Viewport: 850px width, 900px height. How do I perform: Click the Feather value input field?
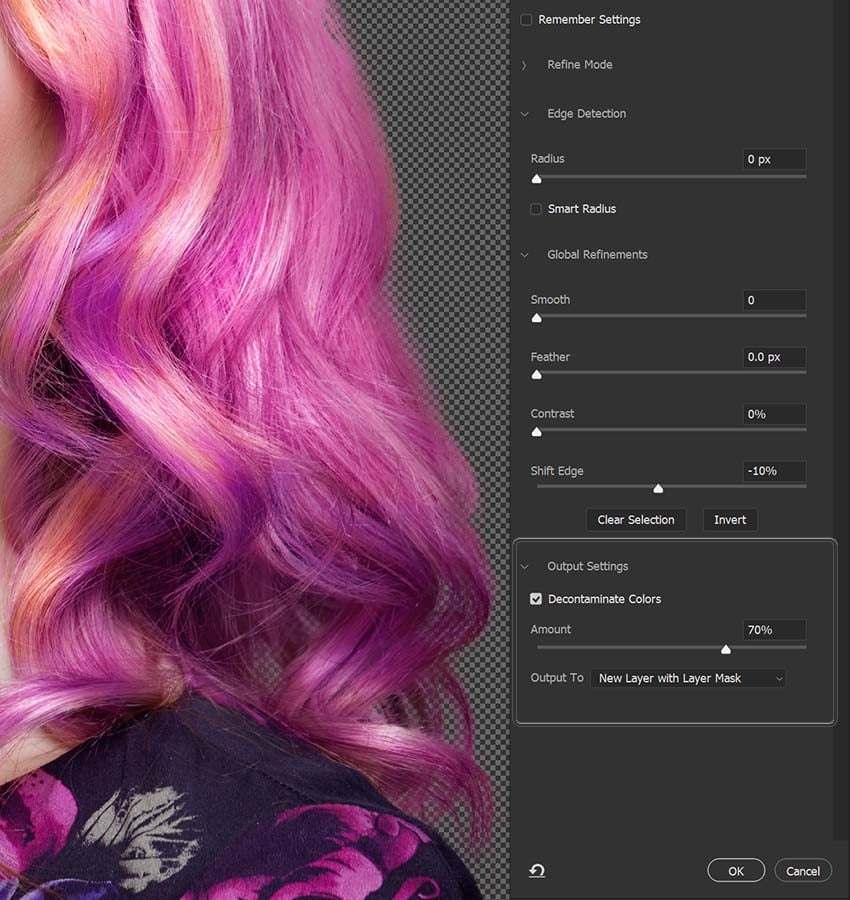coord(773,357)
